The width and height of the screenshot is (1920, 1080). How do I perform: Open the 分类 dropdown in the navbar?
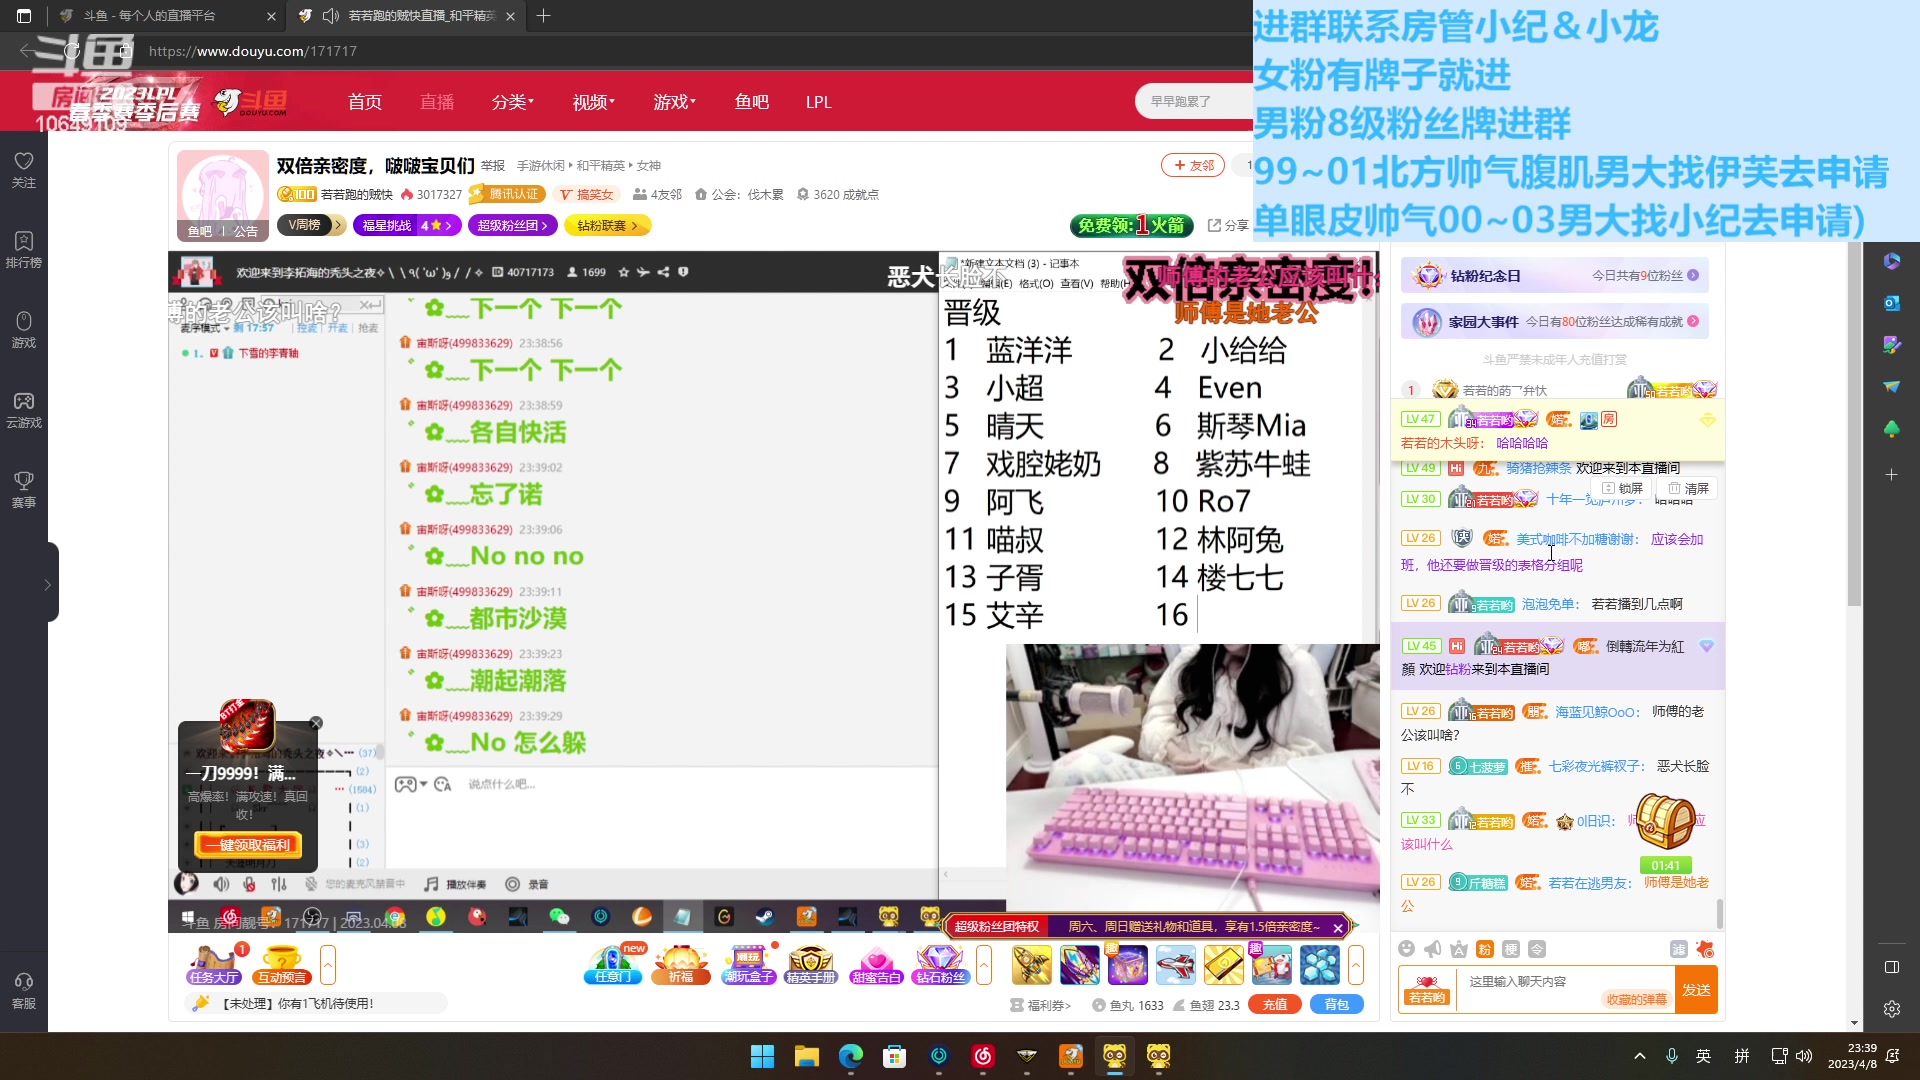pos(512,102)
